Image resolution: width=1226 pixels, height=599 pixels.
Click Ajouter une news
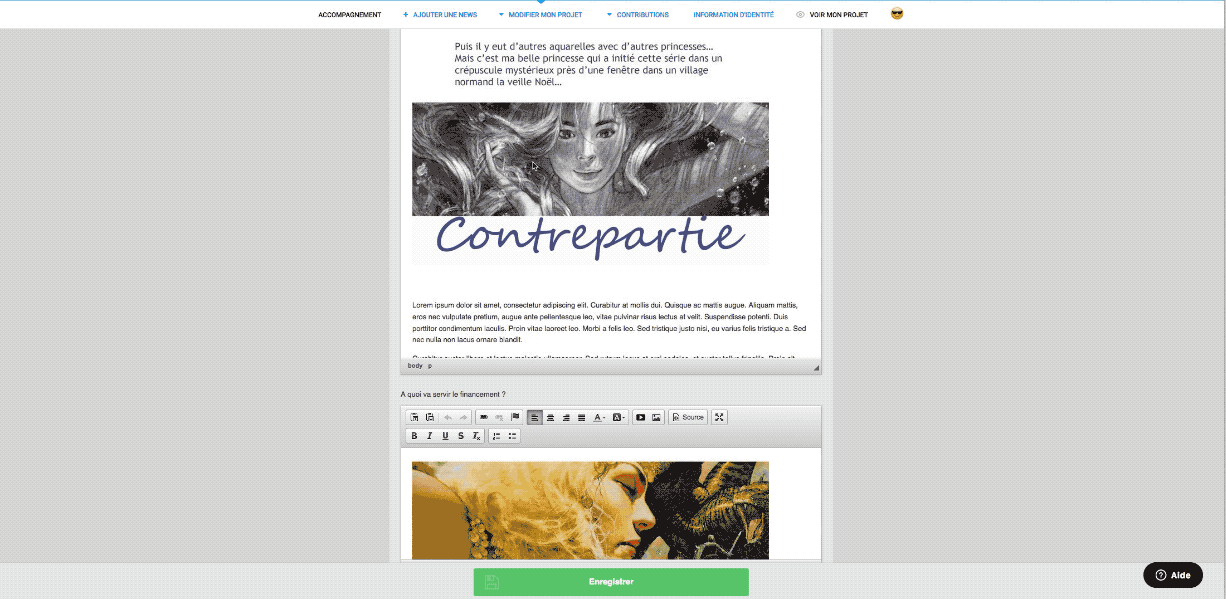pyautogui.click(x=440, y=15)
